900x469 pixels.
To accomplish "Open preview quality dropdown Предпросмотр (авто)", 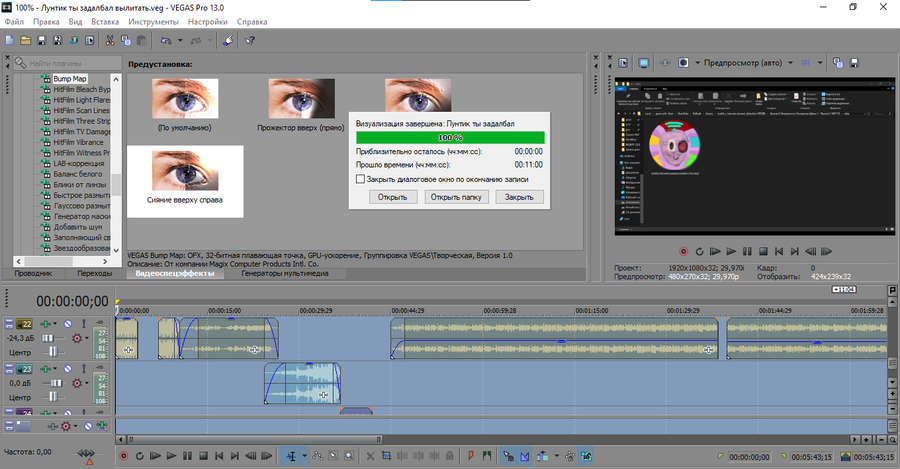I will (790, 63).
